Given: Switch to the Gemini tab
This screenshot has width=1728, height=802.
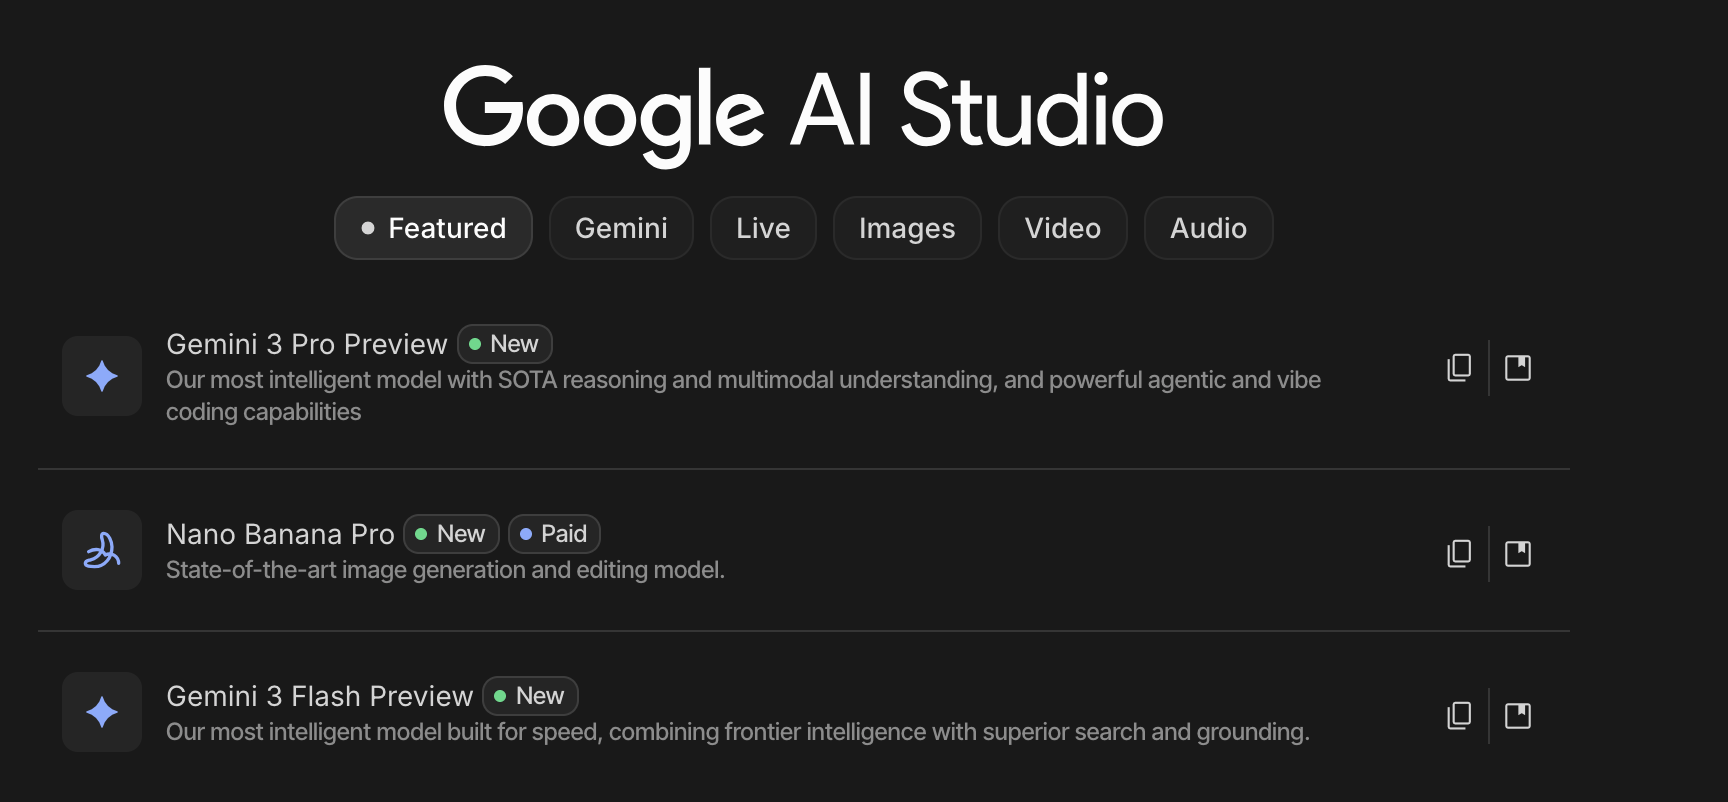Looking at the screenshot, I should pos(621,228).
